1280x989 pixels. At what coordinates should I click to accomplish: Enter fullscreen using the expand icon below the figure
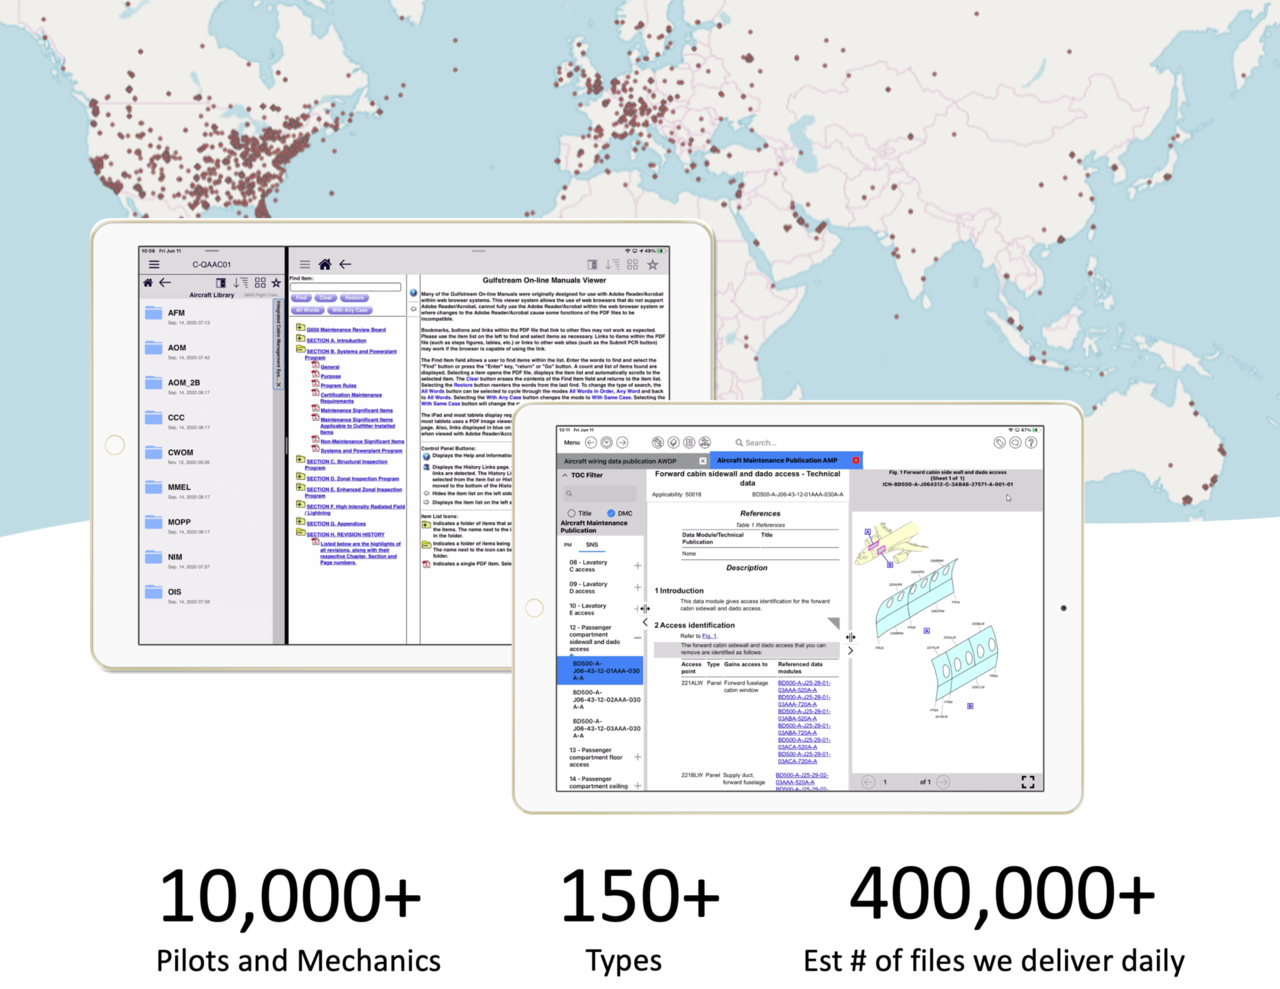[x=1028, y=782]
